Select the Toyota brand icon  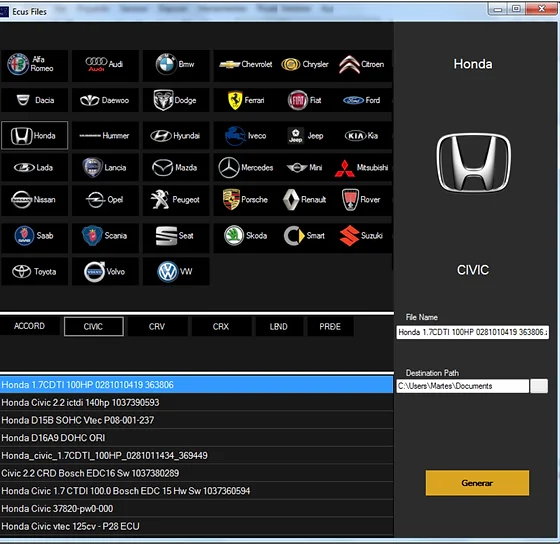click(34, 272)
